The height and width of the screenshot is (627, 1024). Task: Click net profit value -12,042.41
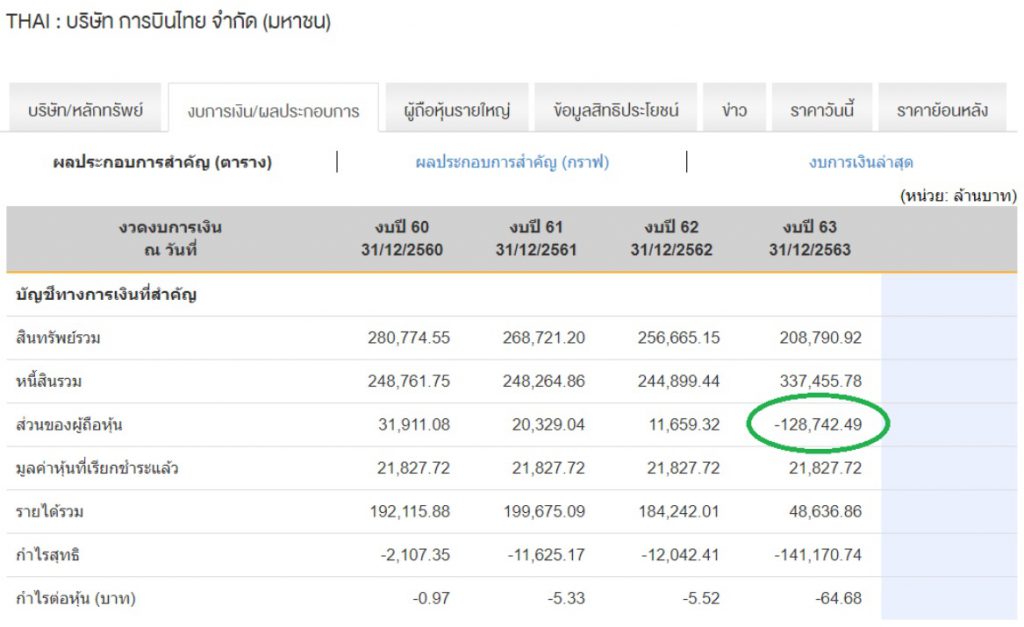[x=680, y=555]
